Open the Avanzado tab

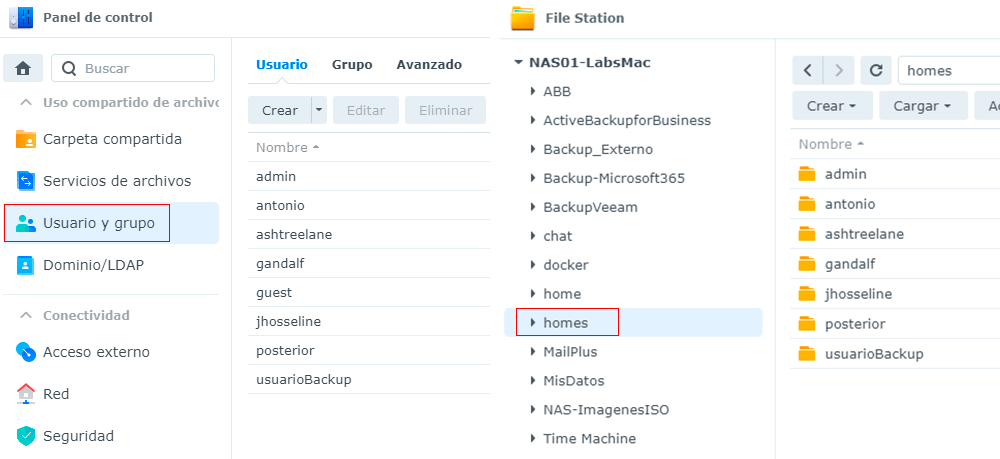point(429,64)
